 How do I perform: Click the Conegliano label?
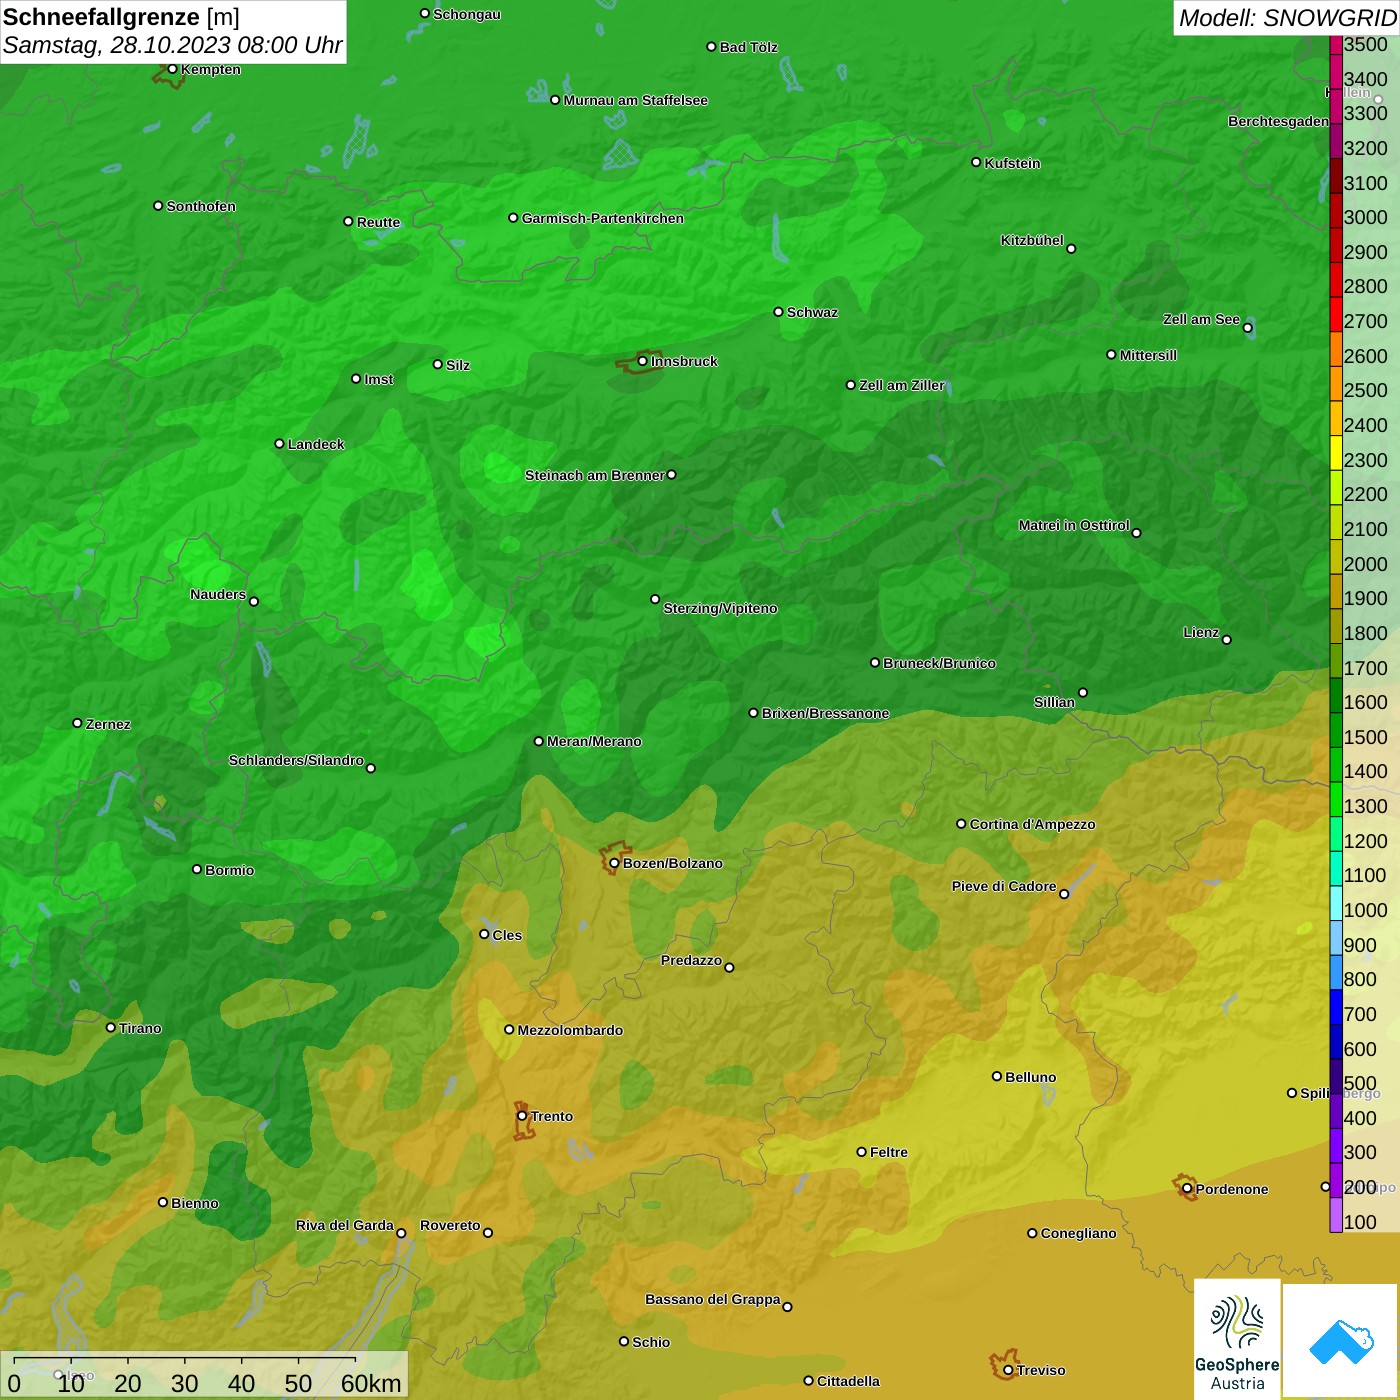(x=1078, y=1233)
